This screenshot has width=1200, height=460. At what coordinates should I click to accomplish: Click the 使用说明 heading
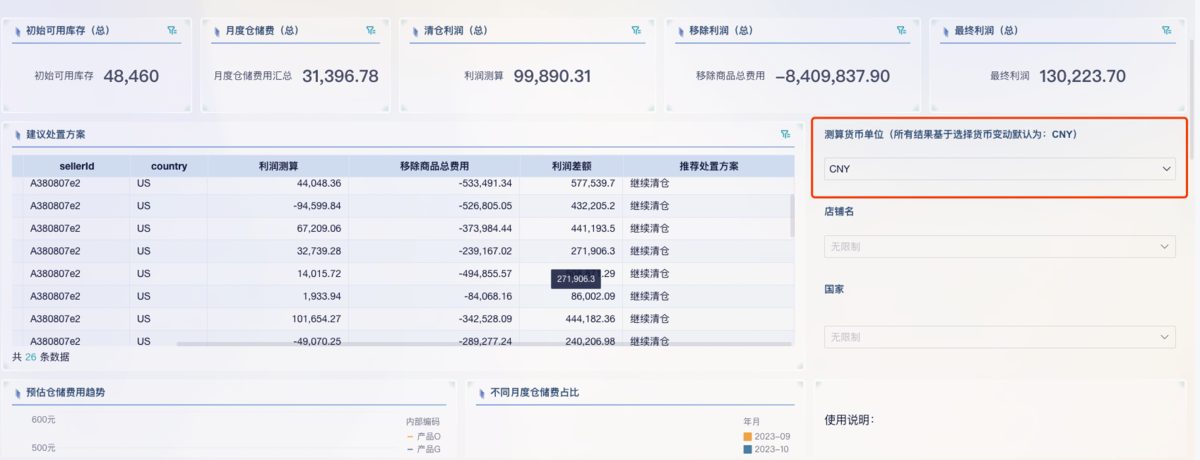click(850, 419)
